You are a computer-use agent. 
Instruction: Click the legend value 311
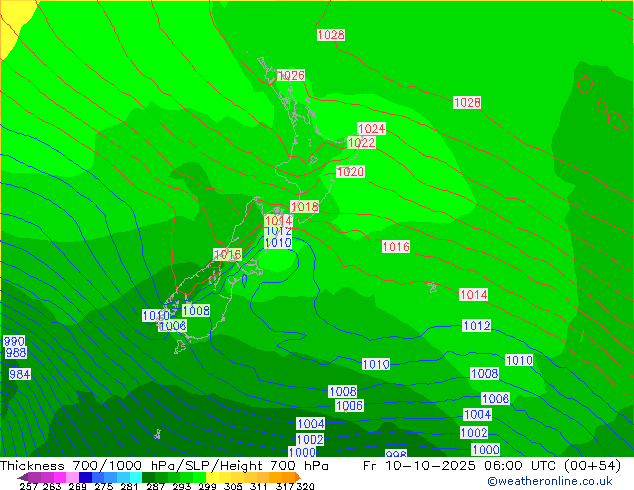pos(259,486)
